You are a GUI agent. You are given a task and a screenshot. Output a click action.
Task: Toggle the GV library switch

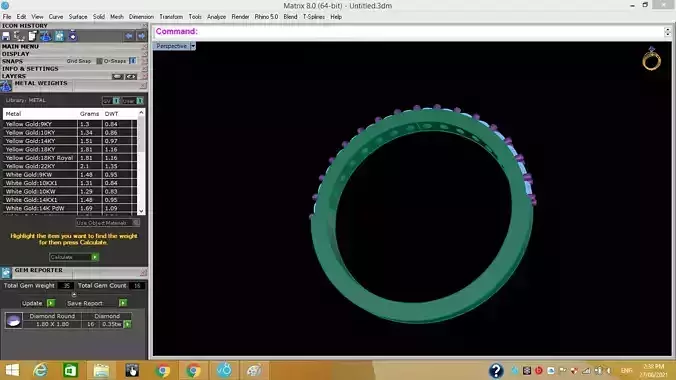(x=116, y=101)
